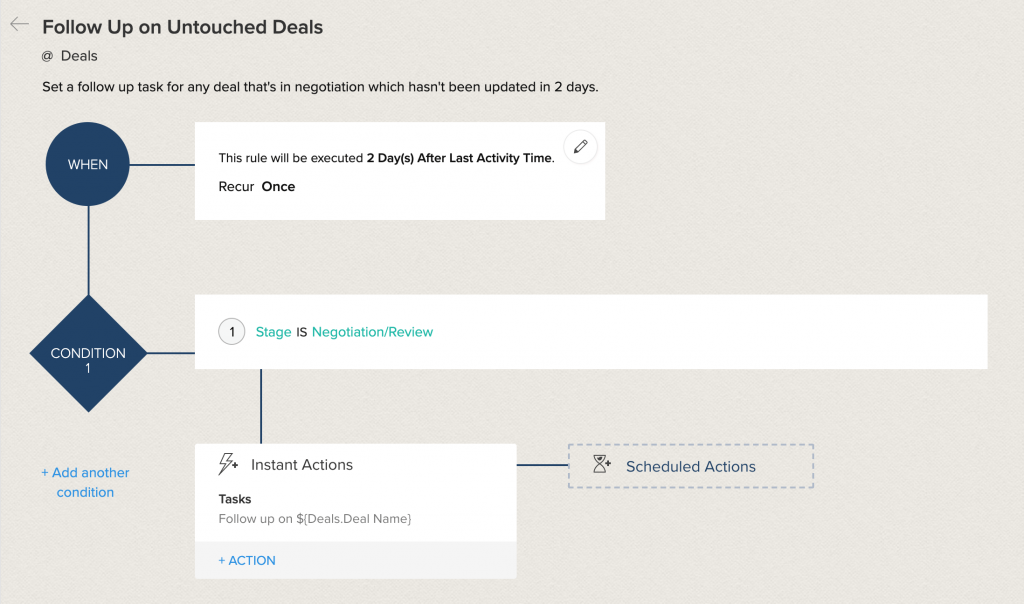The height and width of the screenshot is (604, 1024).
Task: Click the numbered 1 condition badge
Action: tap(232, 332)
